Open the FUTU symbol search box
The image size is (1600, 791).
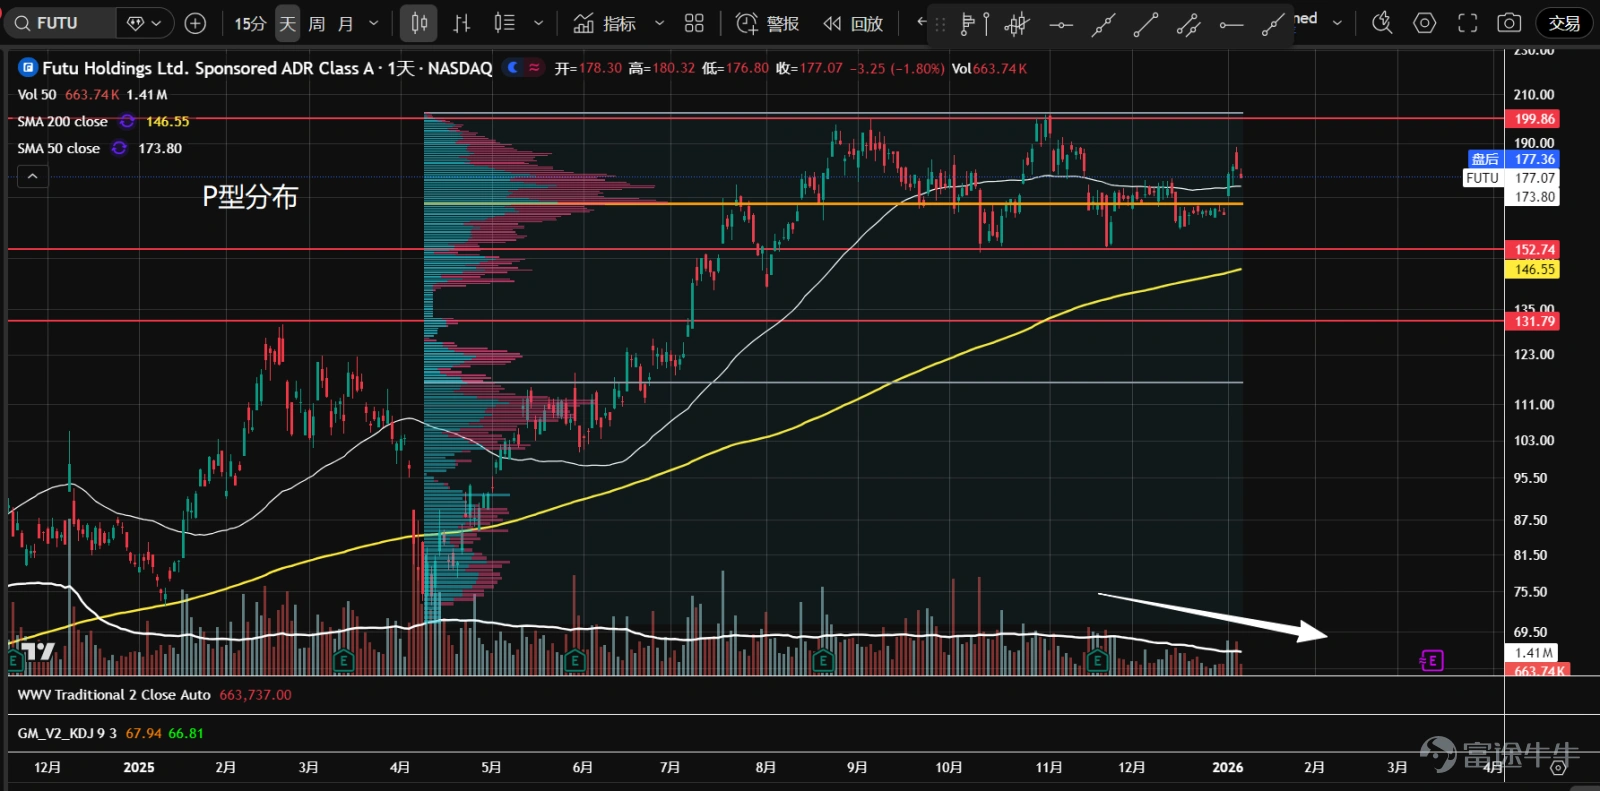pyautogui.click(x=60, y=23)
